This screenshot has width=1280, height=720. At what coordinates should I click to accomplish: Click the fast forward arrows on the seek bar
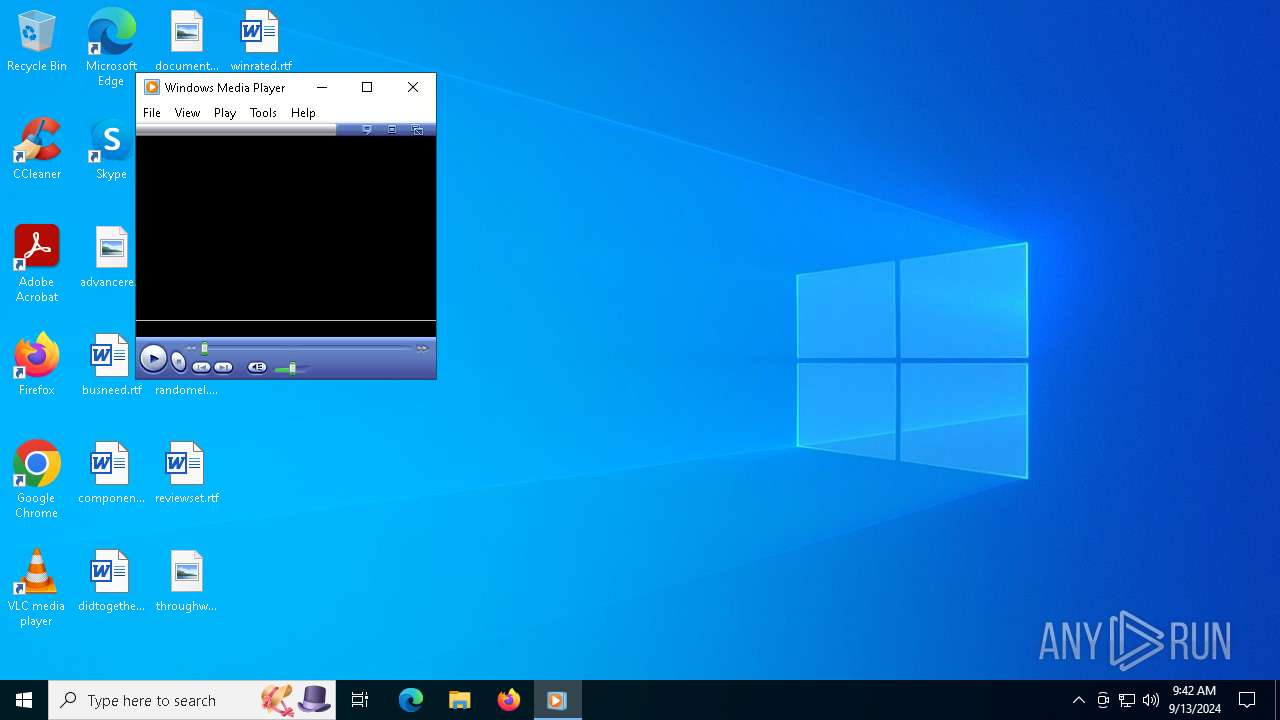pos(422,348)
